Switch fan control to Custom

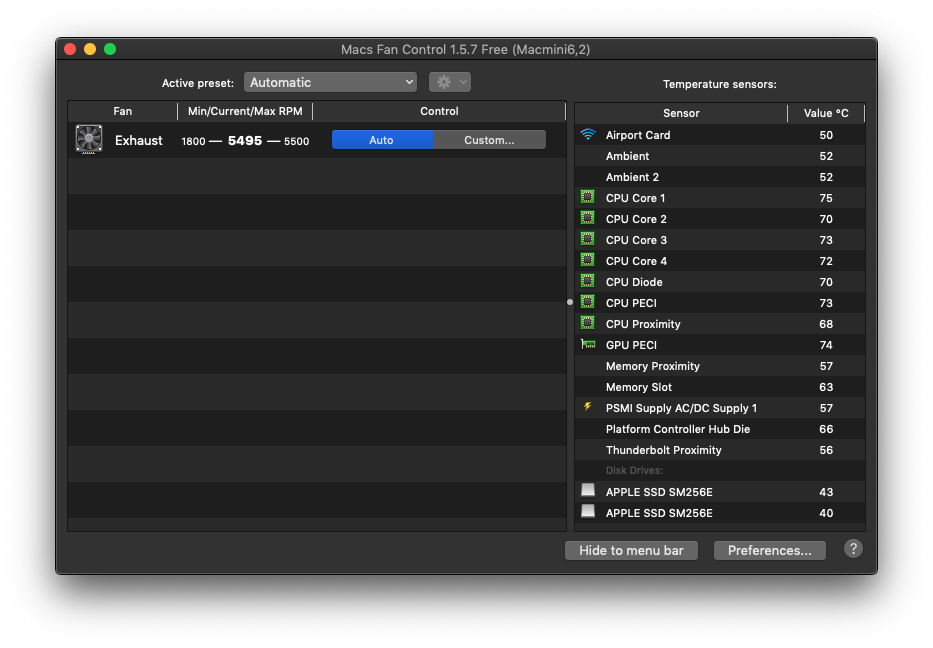[489, 140]
